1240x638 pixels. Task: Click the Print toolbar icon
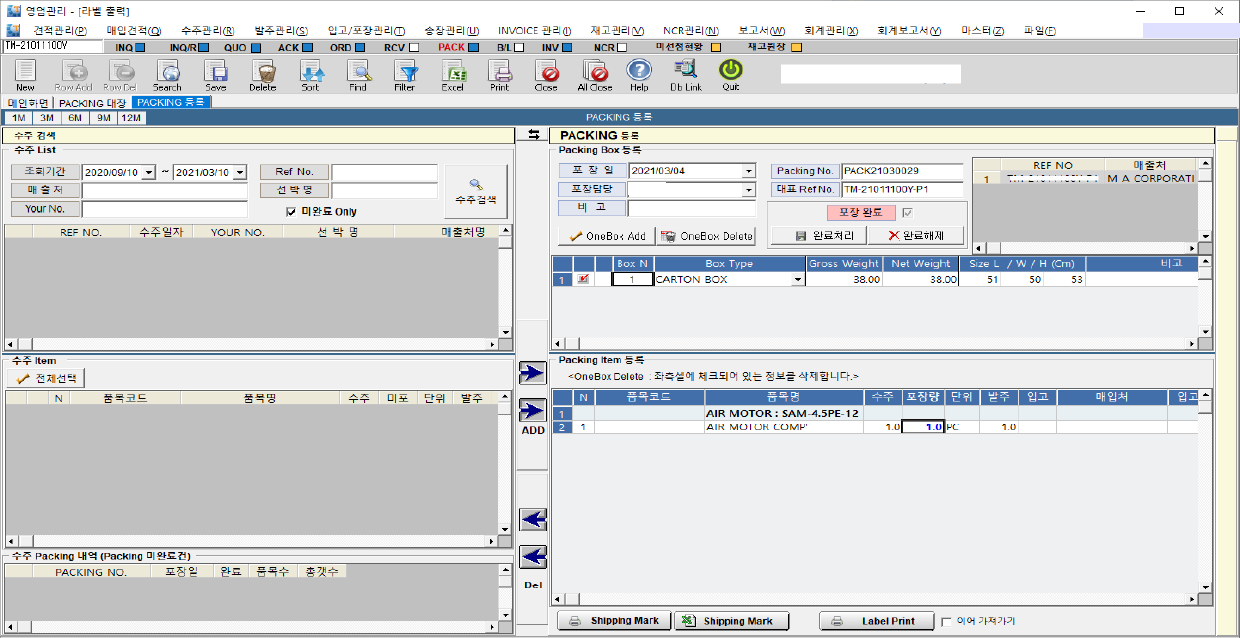500,73
